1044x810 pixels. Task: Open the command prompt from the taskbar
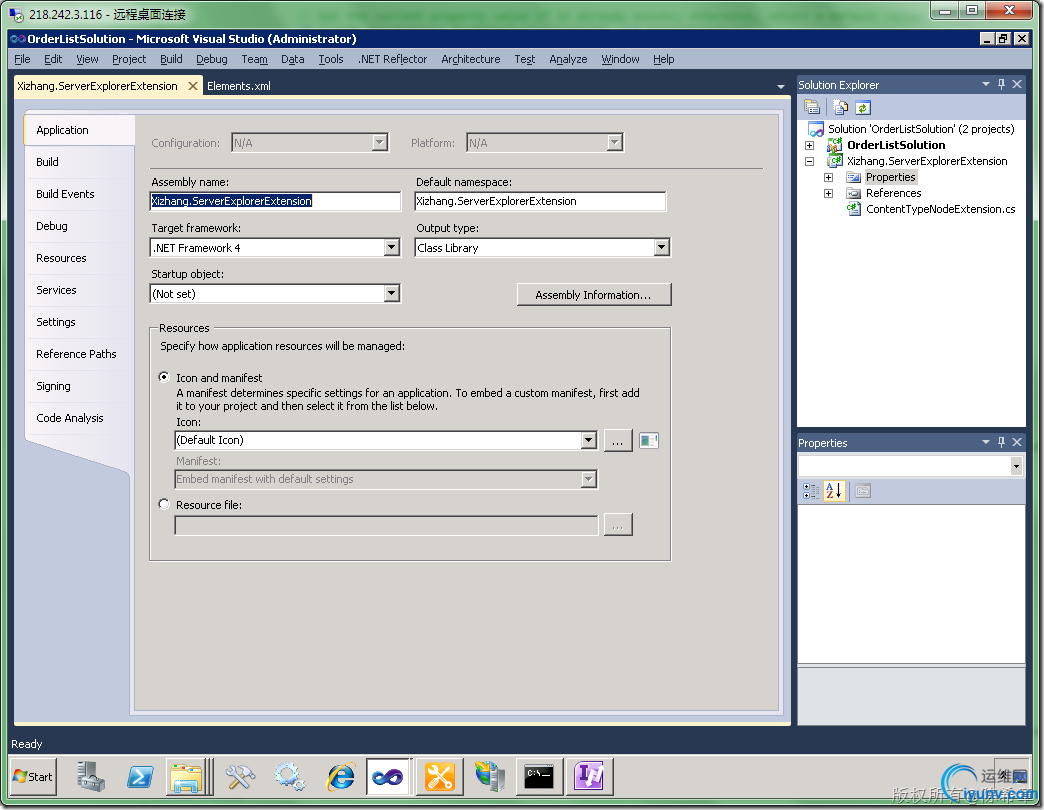click(x=539, y=776)
